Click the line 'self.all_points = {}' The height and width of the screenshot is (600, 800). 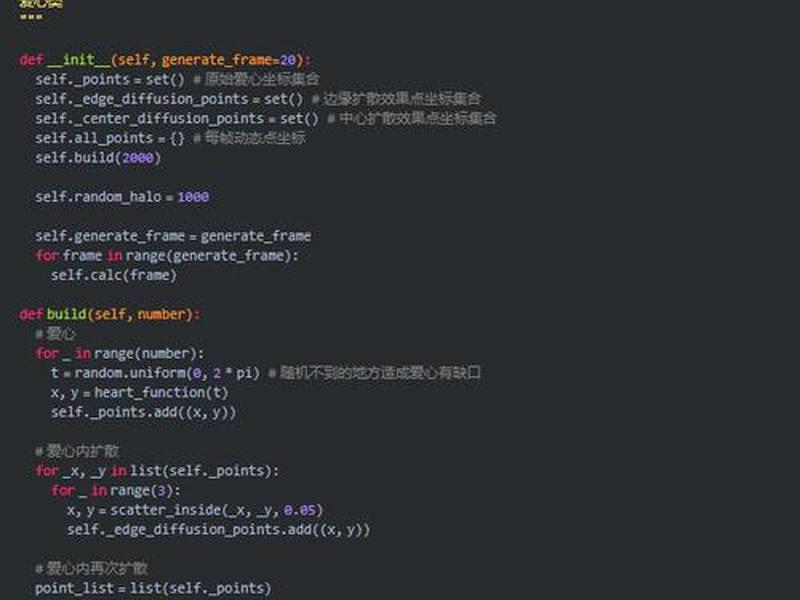point(110,138)
